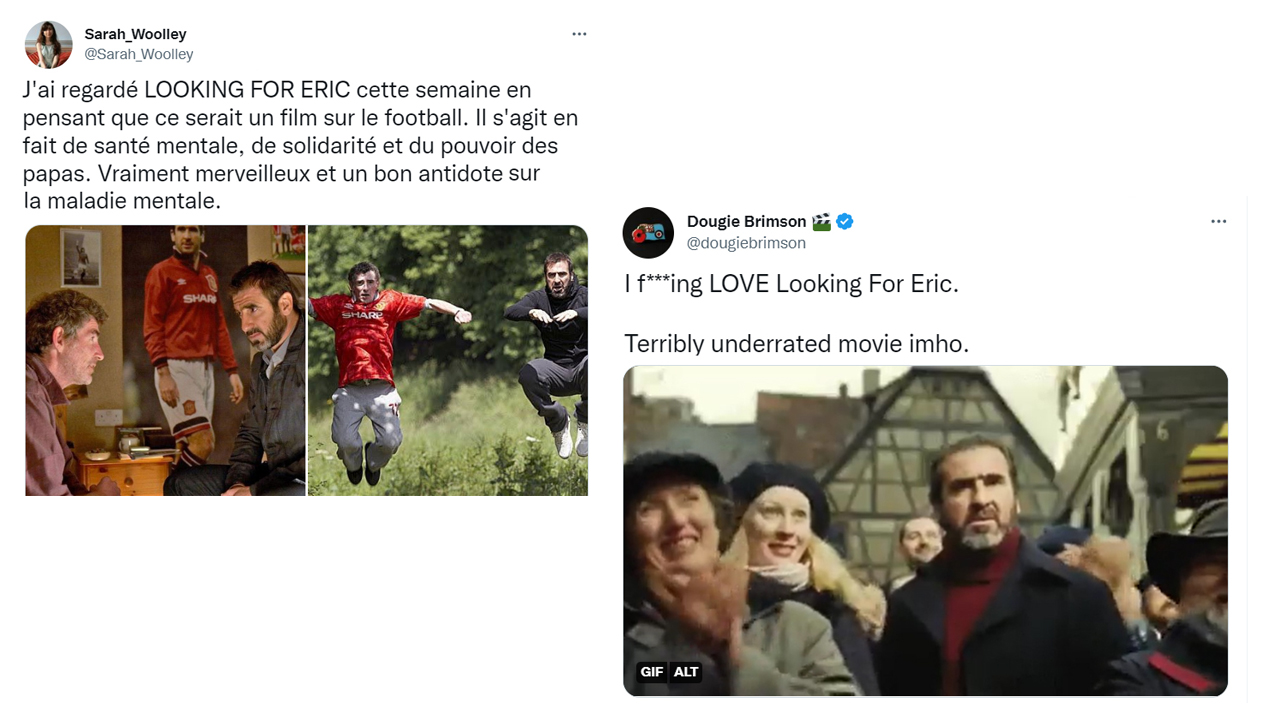Screen dimensions: 1280x720
Task: Play the Looking For Eric GIF
Action: coord(925,531)
